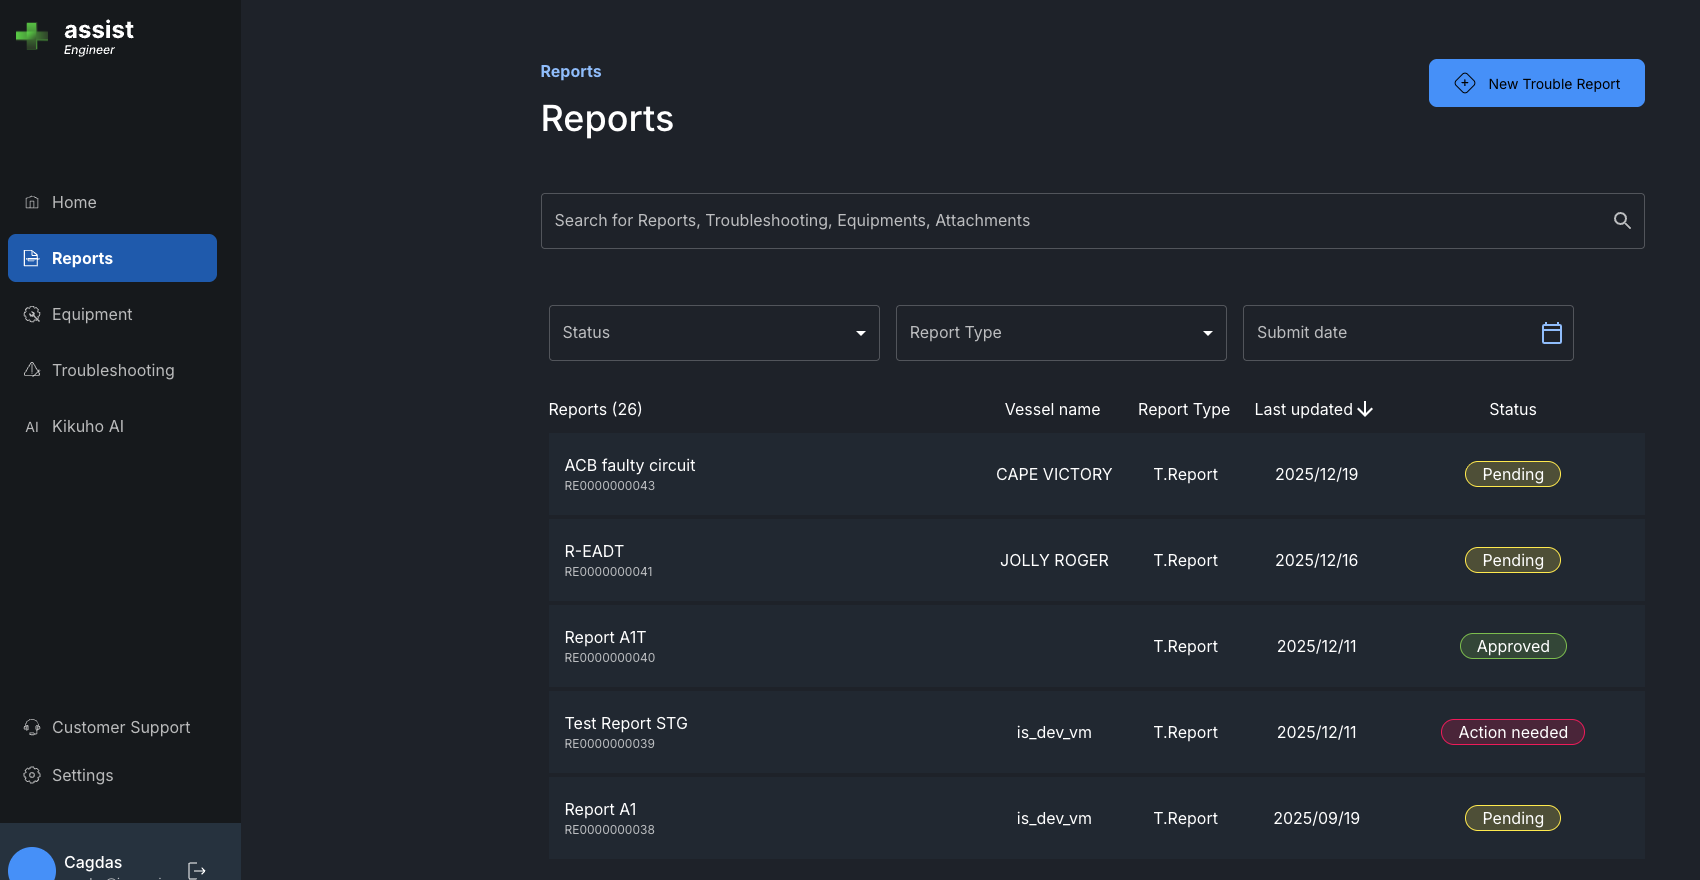Click the Vessel name column header
This screenshot has width=1700, height=880.
point(1052,409)
